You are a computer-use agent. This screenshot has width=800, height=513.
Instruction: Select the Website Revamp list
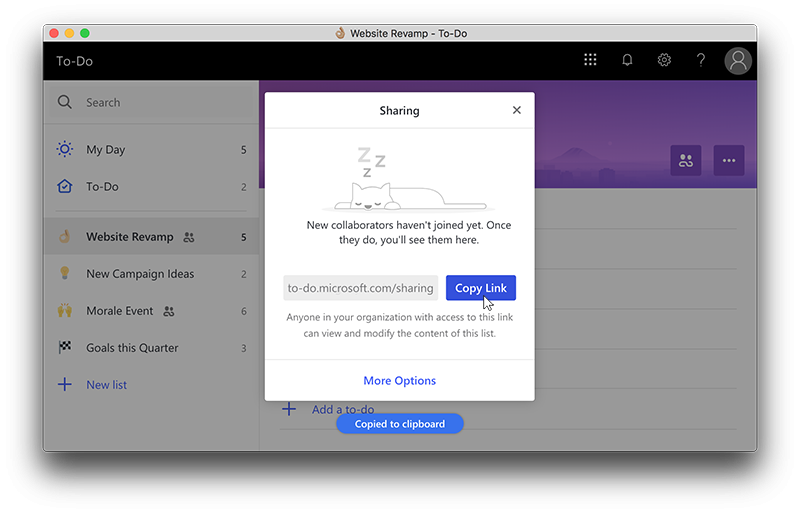click(152, 237)
